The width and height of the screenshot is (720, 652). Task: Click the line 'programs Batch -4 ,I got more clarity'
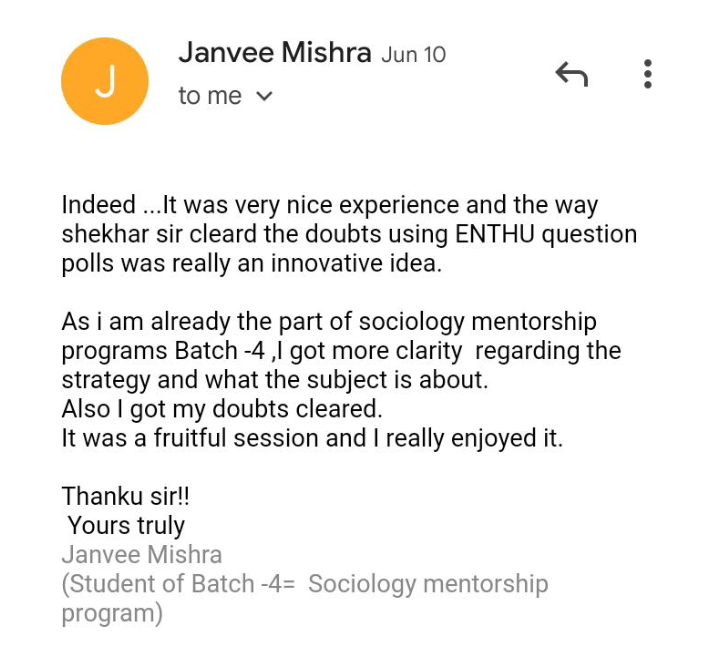coord(341,351)
